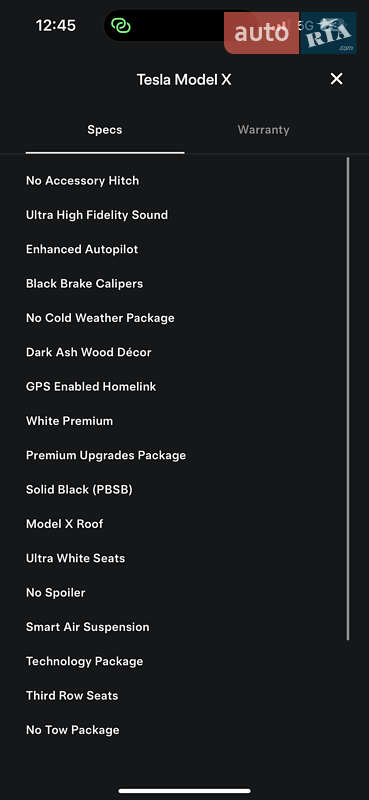Tap the Ultra High Fidelity Sound item
The width and height of the screenshot is (369, 800).
point(97,215)
